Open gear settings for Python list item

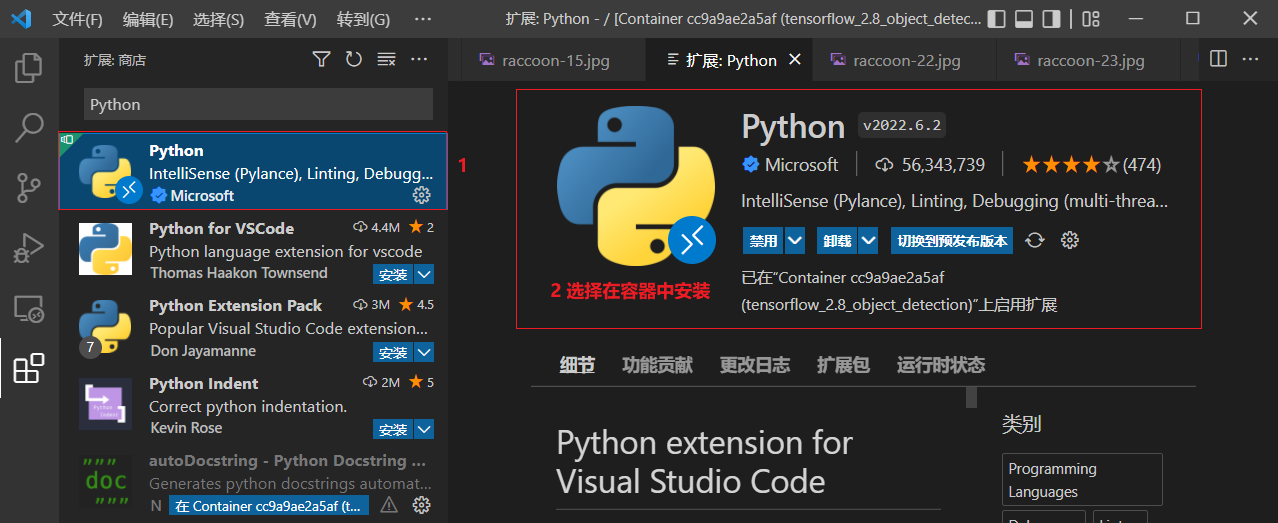pos(422,194)
